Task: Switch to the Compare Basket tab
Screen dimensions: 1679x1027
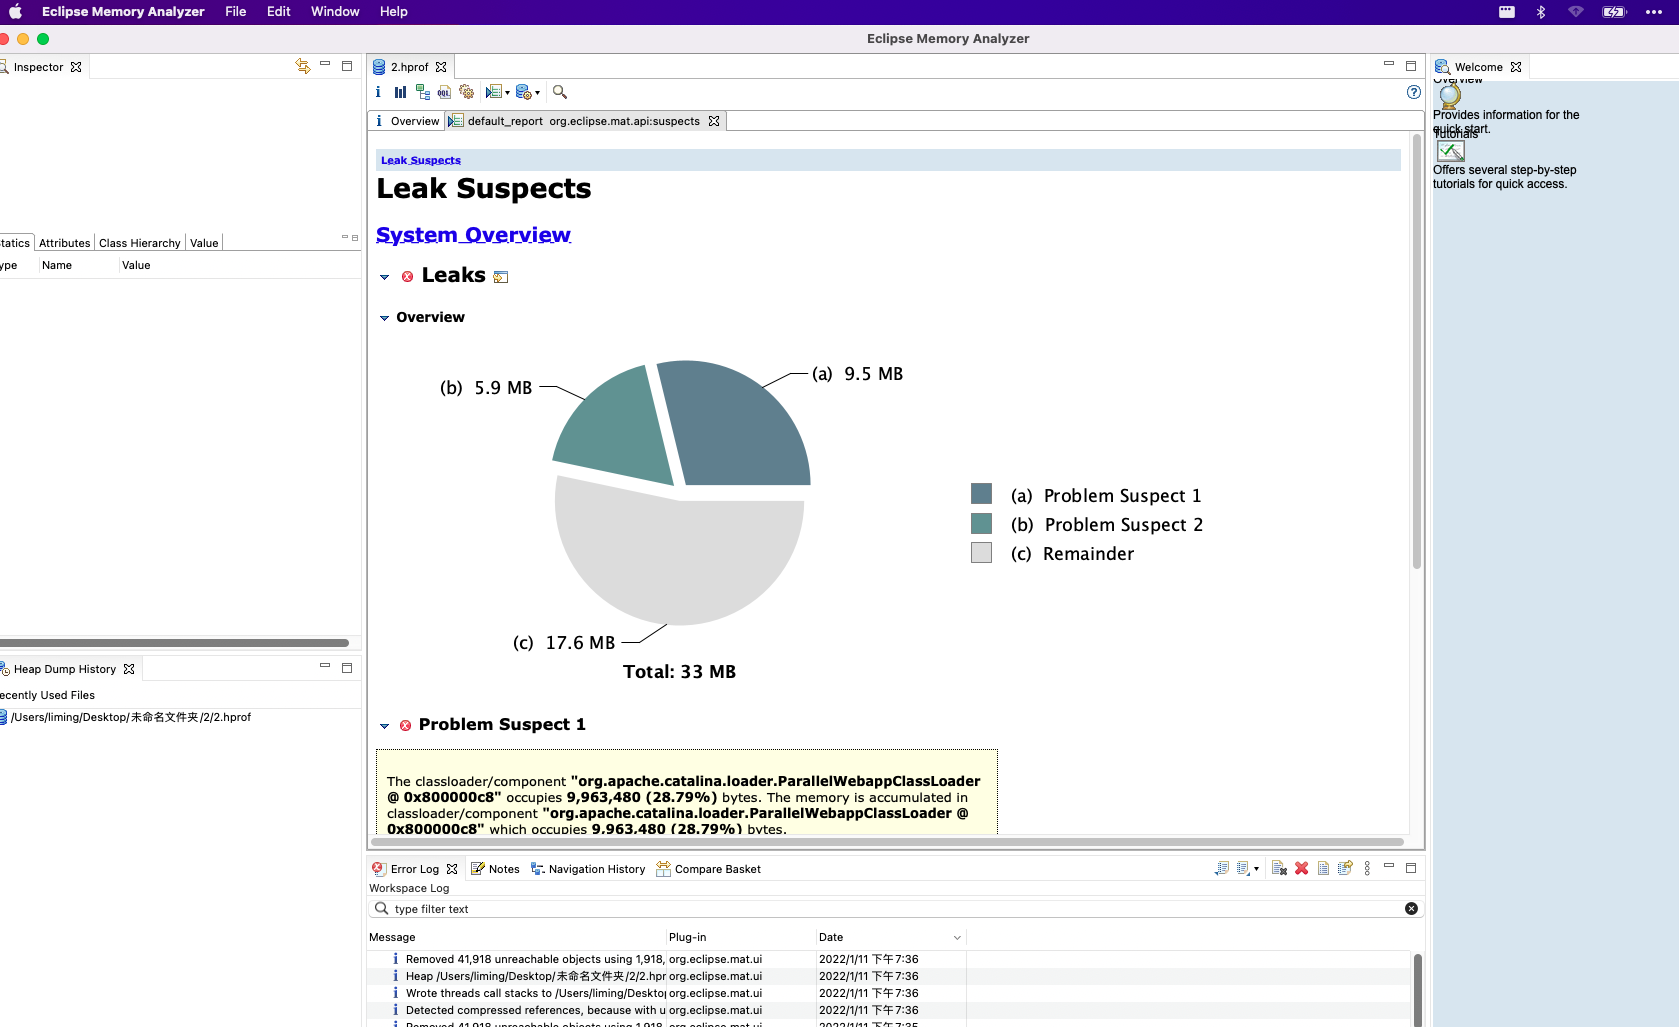Action: [x=708, y=869]
